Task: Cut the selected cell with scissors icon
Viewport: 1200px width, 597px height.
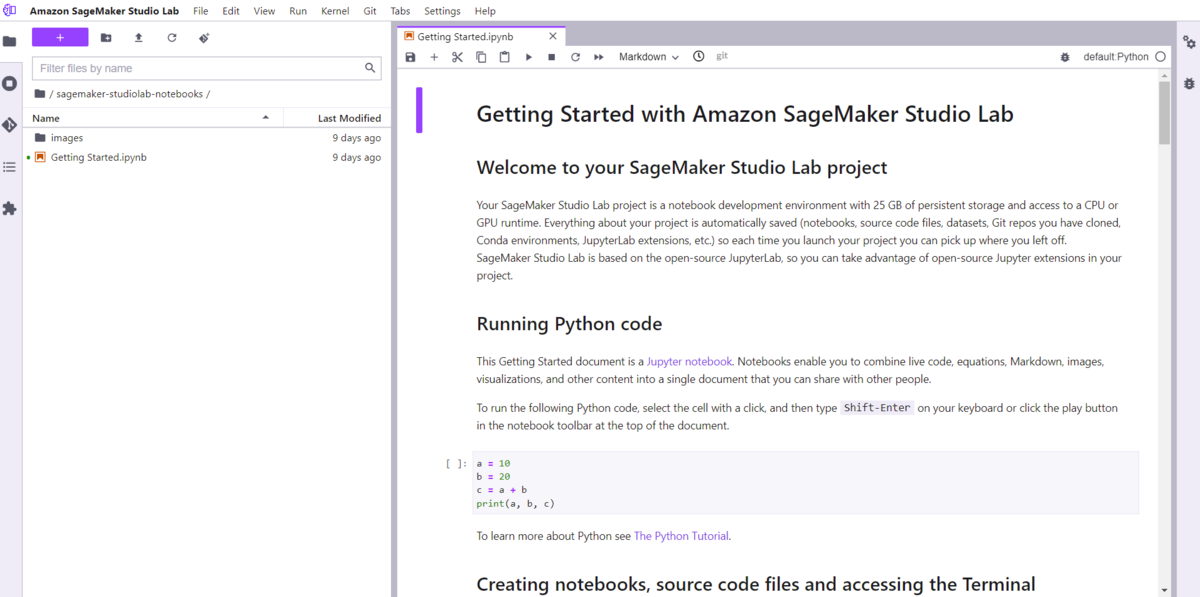Action: [x=457, y=57]
